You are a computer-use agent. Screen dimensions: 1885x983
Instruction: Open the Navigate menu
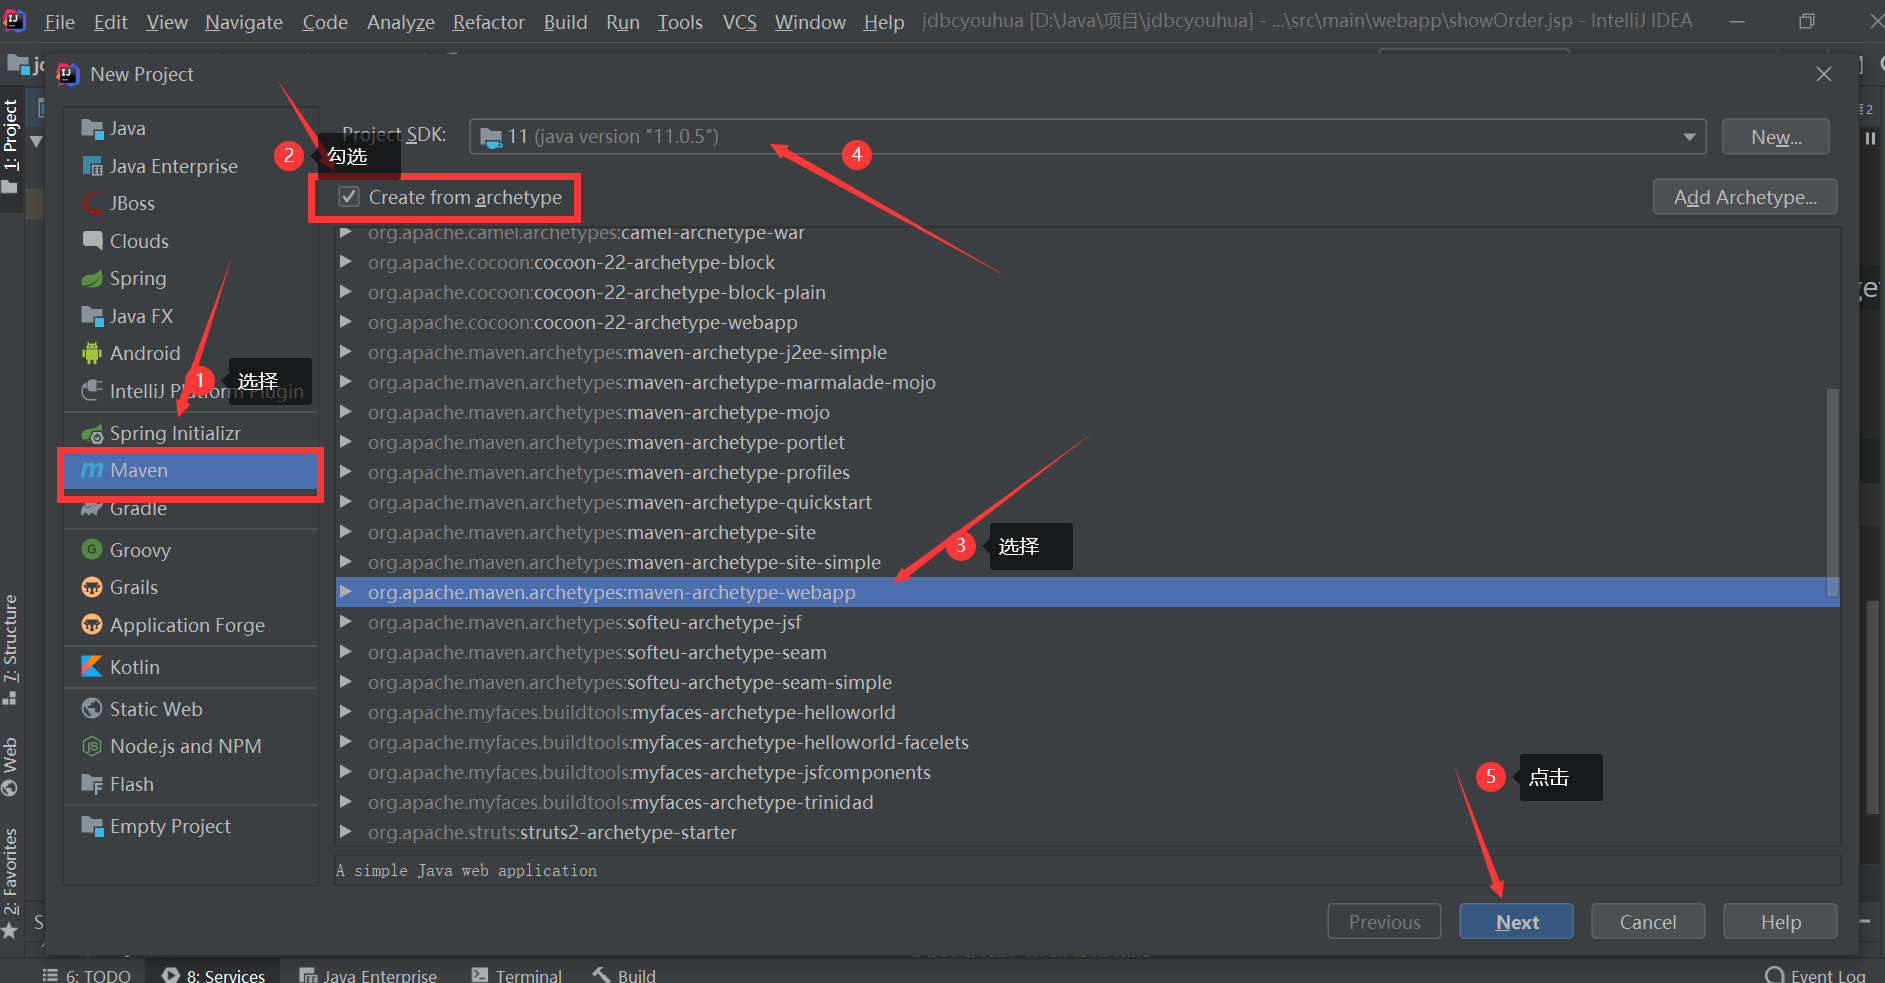[244, 22]
